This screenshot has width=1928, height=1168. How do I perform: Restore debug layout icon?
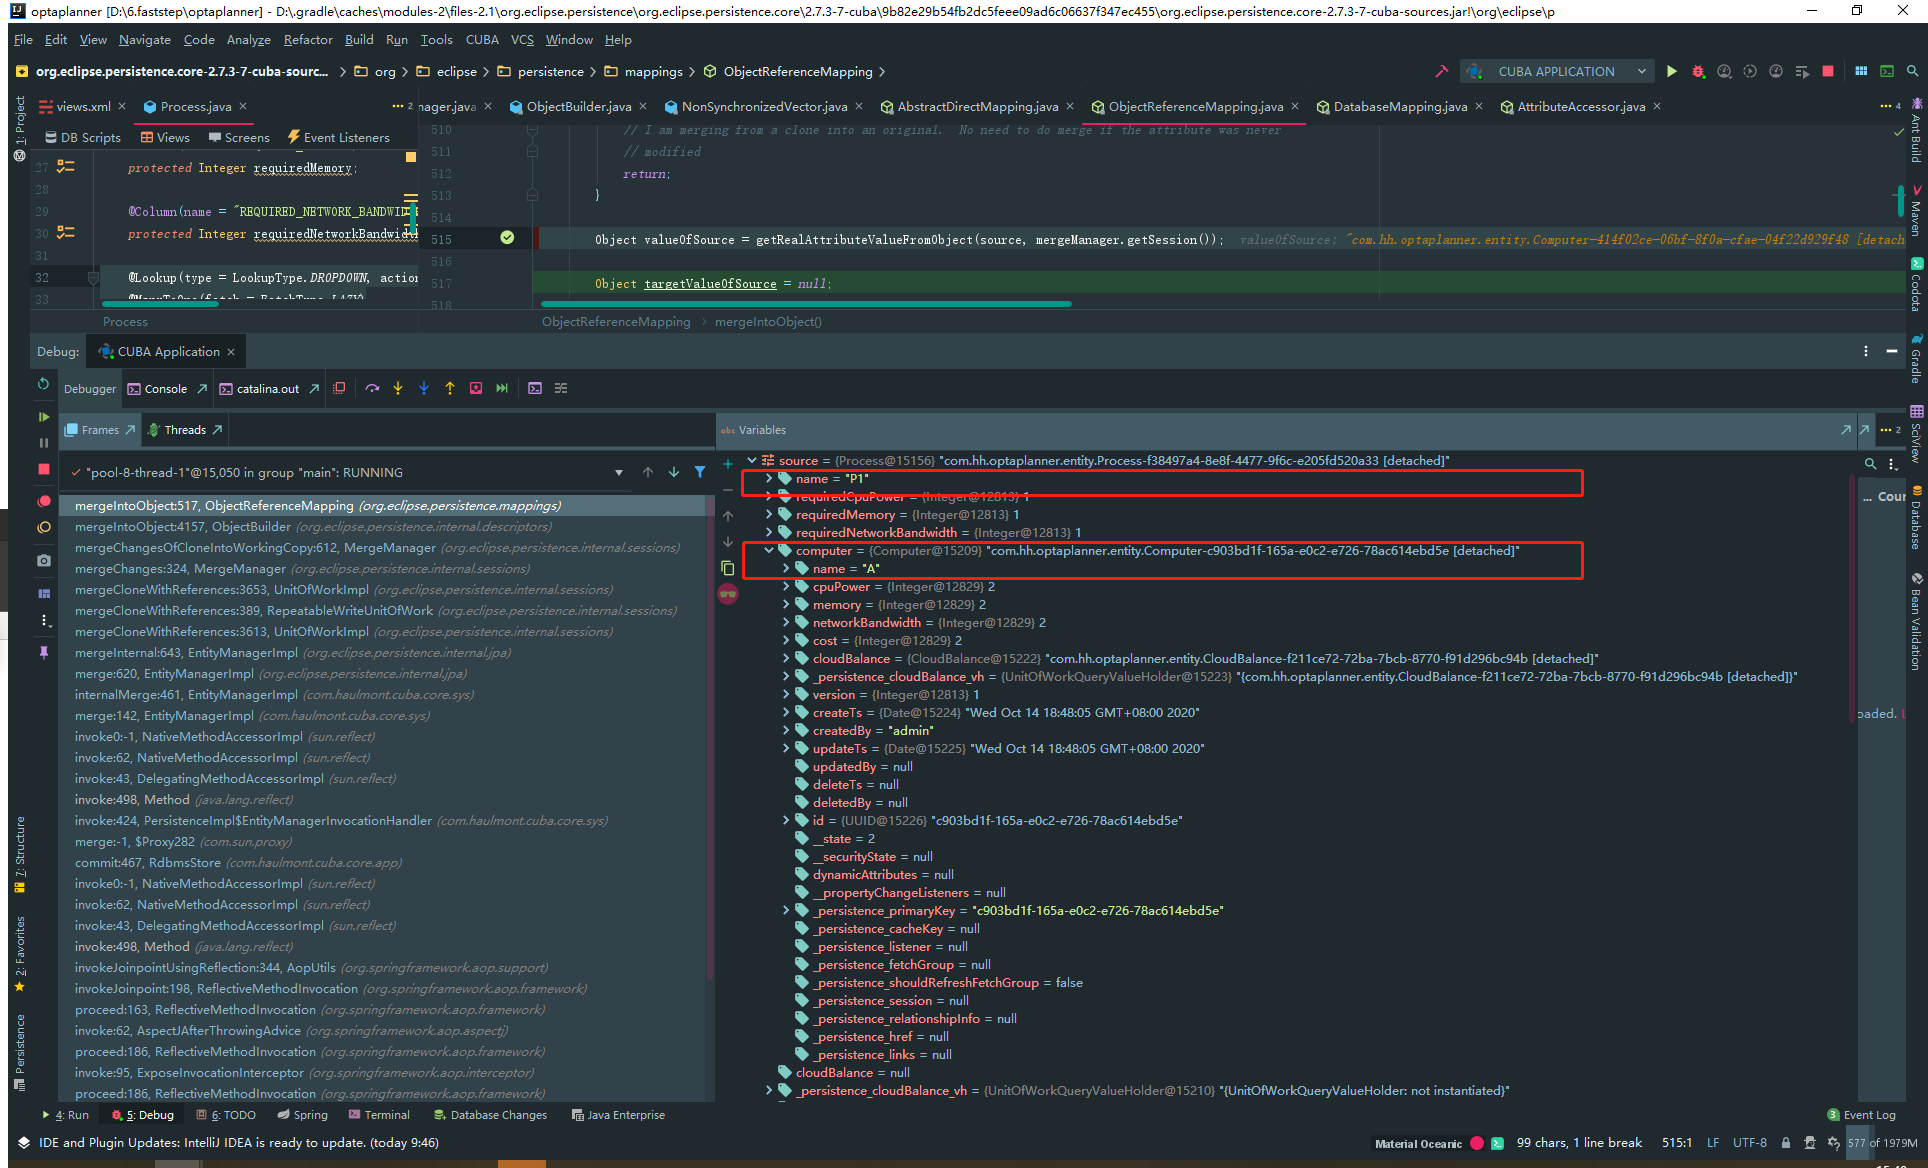coord(43,593)
